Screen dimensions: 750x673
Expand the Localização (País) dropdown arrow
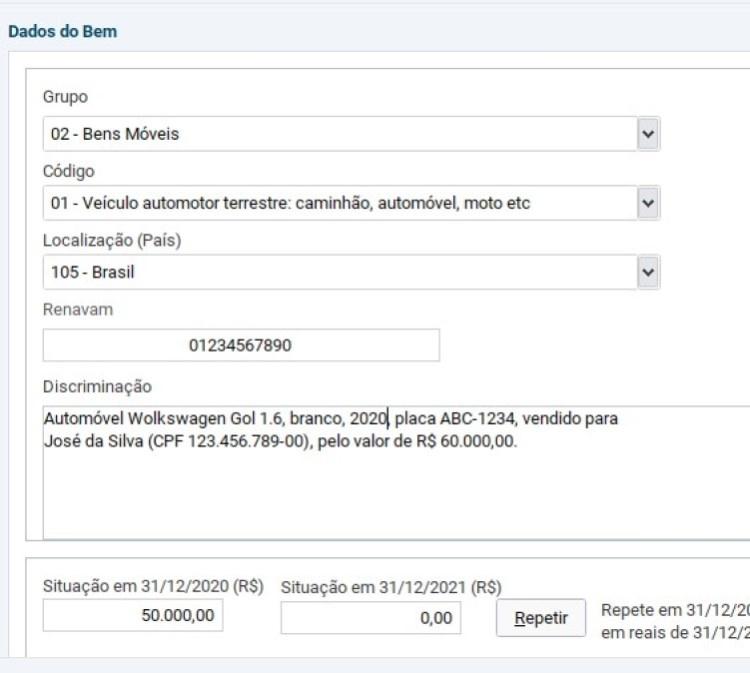pyautogui.click(x=648, y=272)
